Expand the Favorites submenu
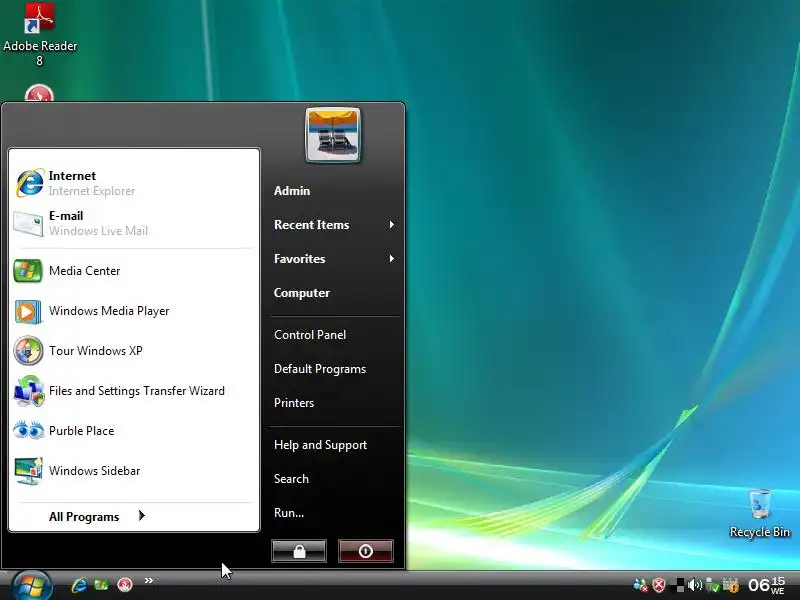 click(335, 259)
